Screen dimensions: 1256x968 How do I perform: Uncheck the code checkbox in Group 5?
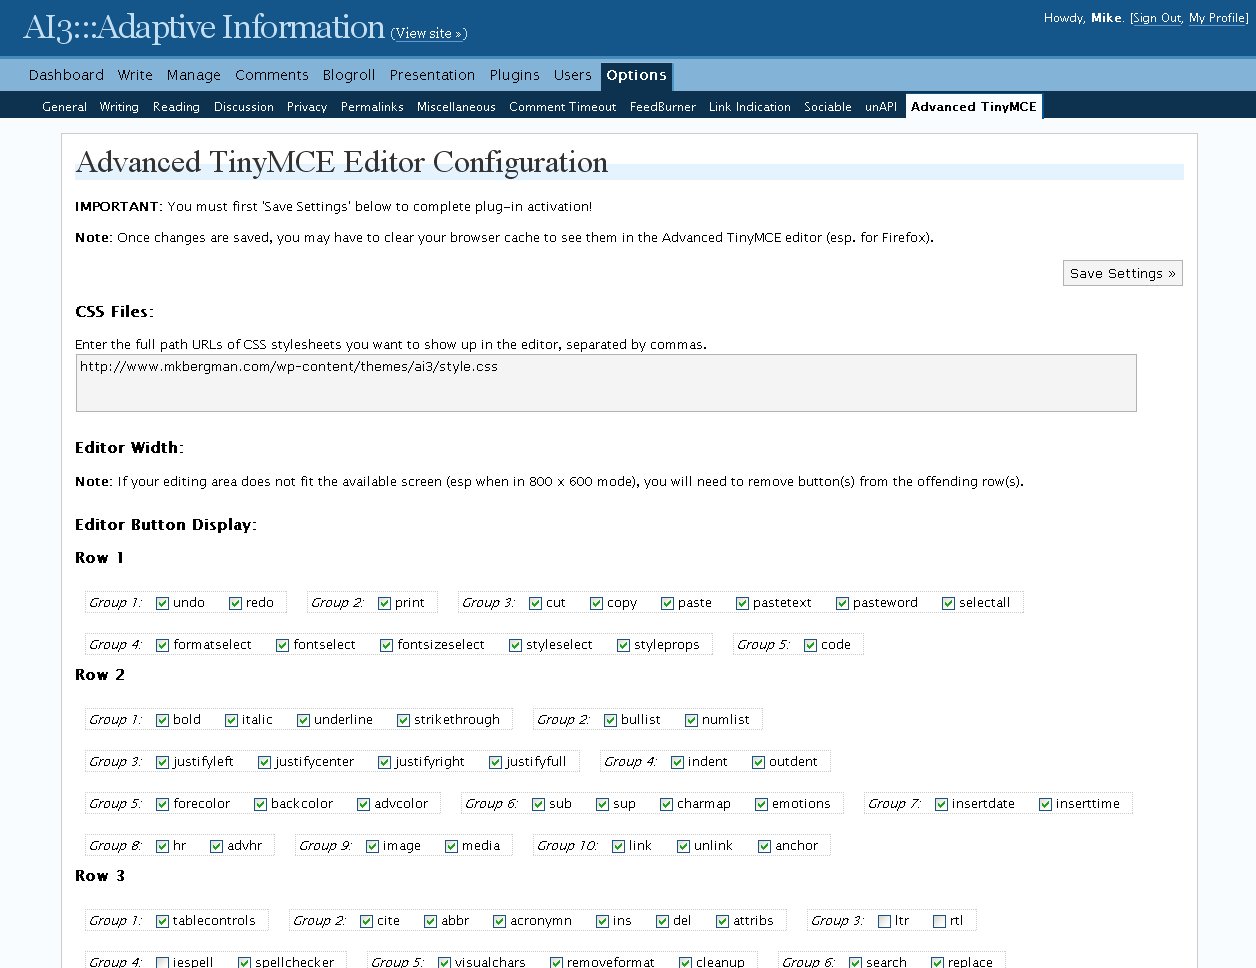pyautogui.click(x=810, y=645)
